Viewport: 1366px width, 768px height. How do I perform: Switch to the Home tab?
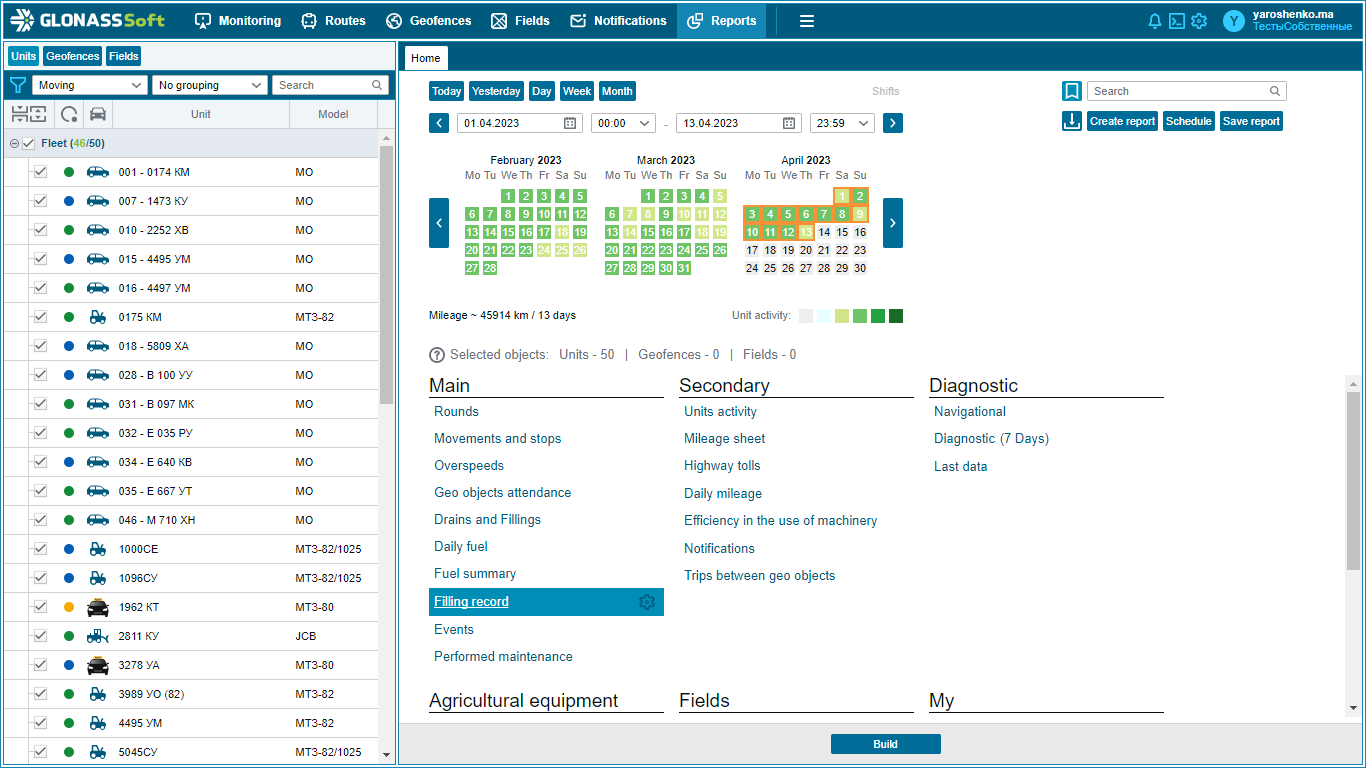[x=426, y=58]
